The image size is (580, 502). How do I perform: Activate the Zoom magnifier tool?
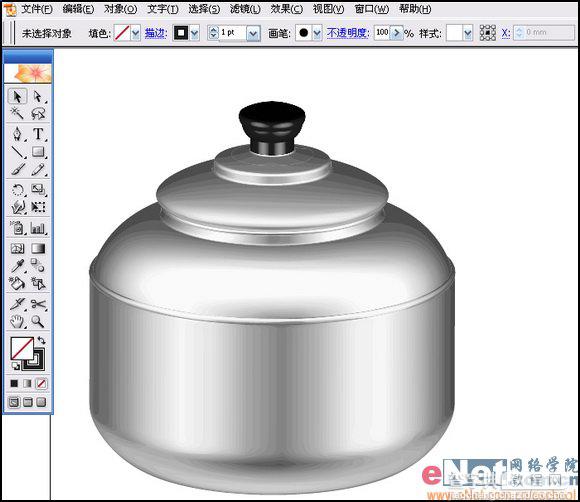pos(38,321)
